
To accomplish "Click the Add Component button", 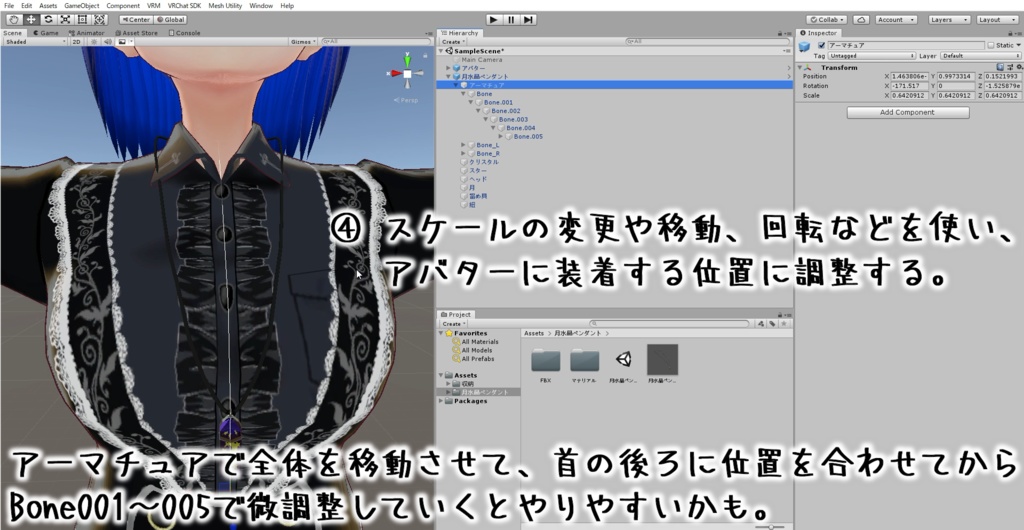I will [x=908, y=112].
